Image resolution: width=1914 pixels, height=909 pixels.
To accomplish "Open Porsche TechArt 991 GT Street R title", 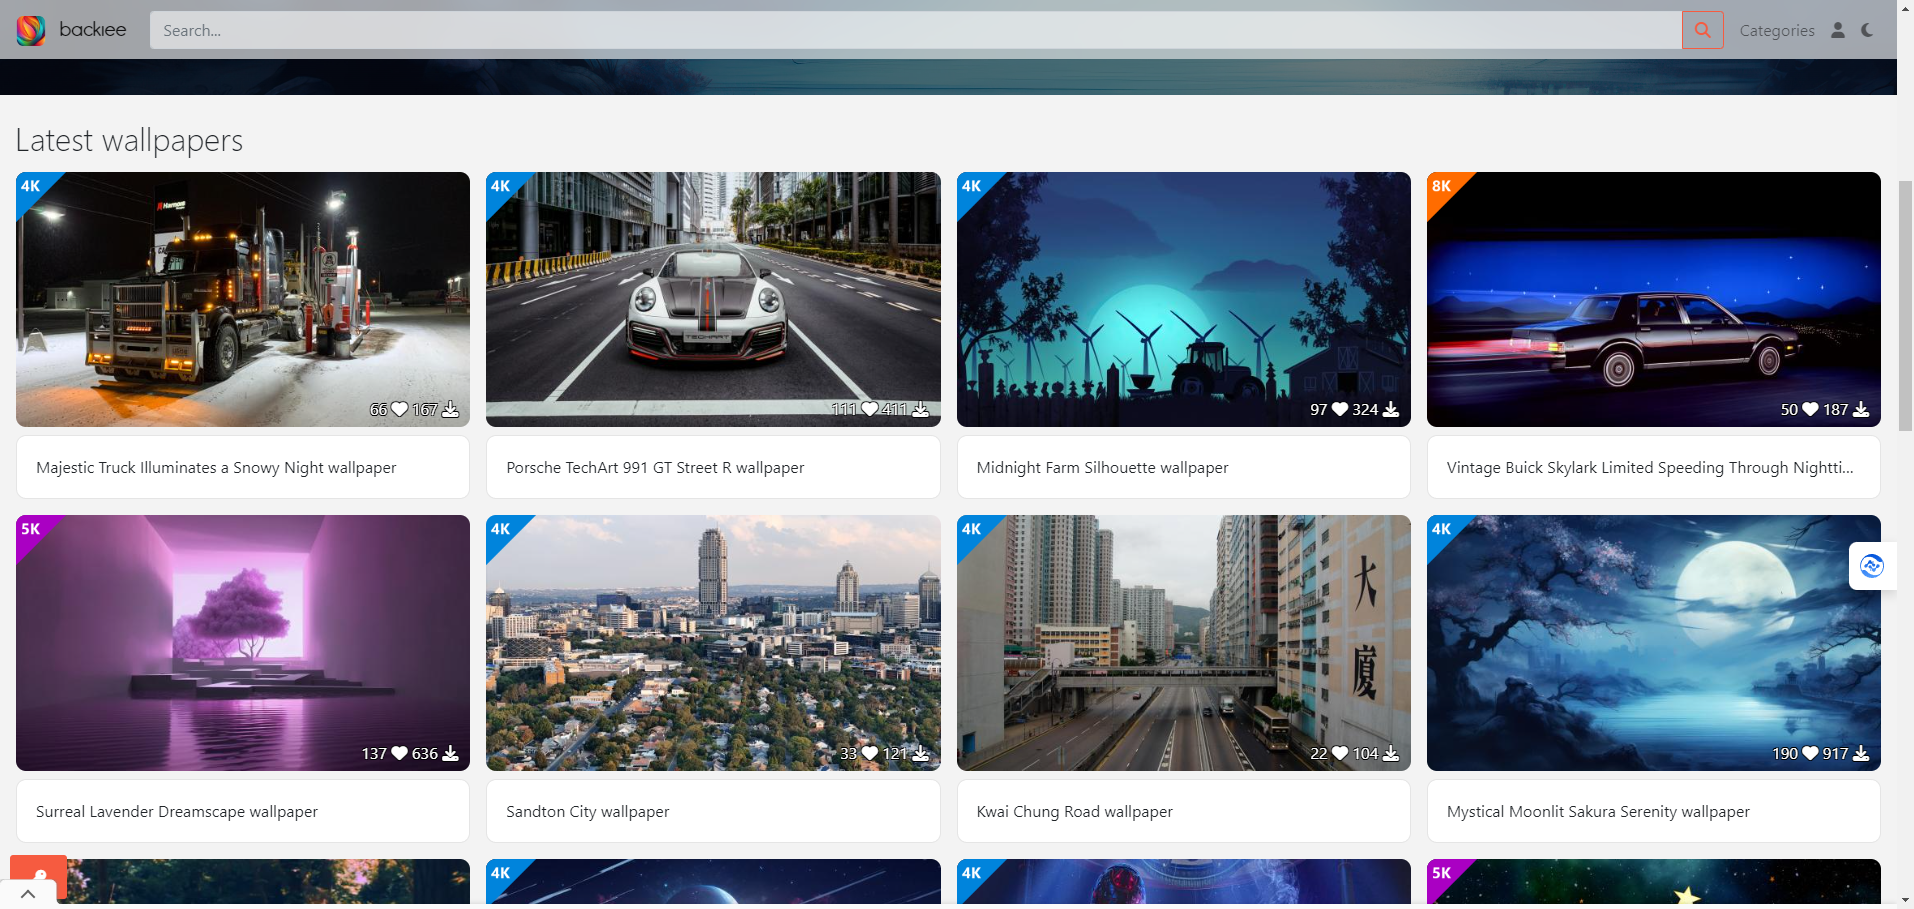I will (x=655, y=467).
